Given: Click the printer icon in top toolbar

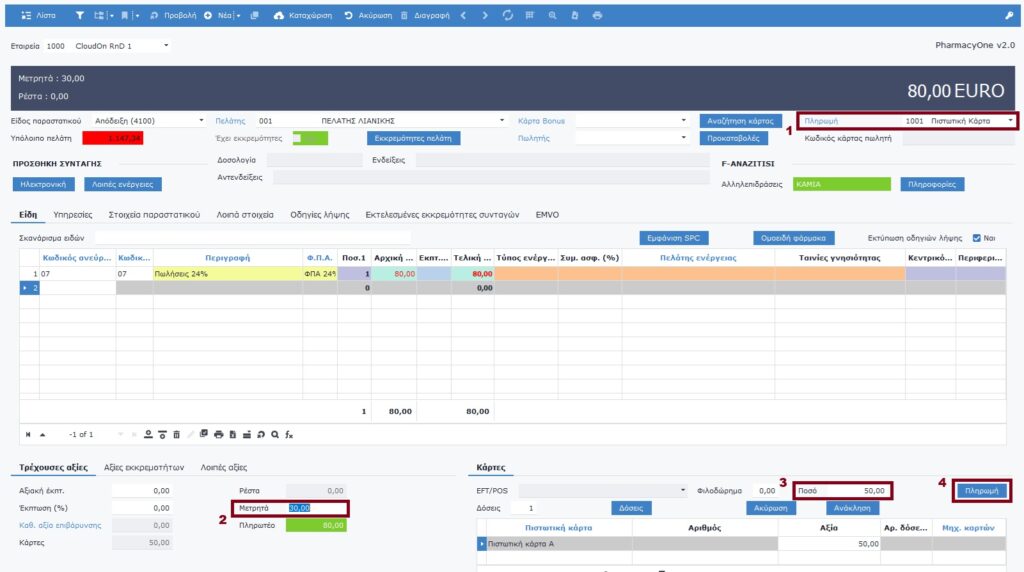Looking at the screenshot, I should click(597, 16).
